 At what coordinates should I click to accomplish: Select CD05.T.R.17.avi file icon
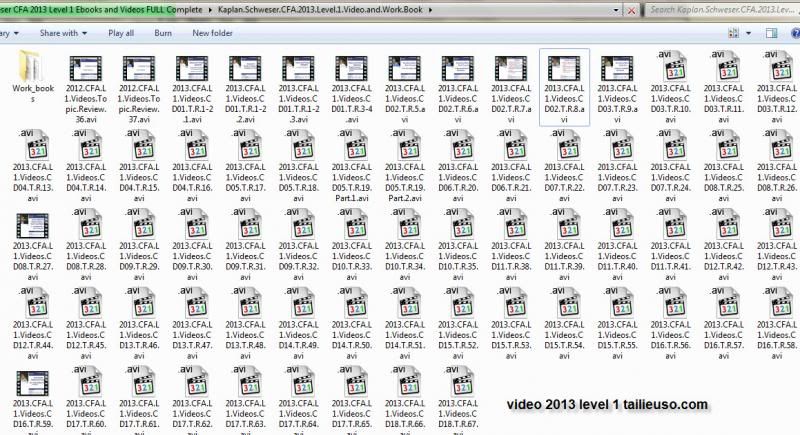pos(245,145)
